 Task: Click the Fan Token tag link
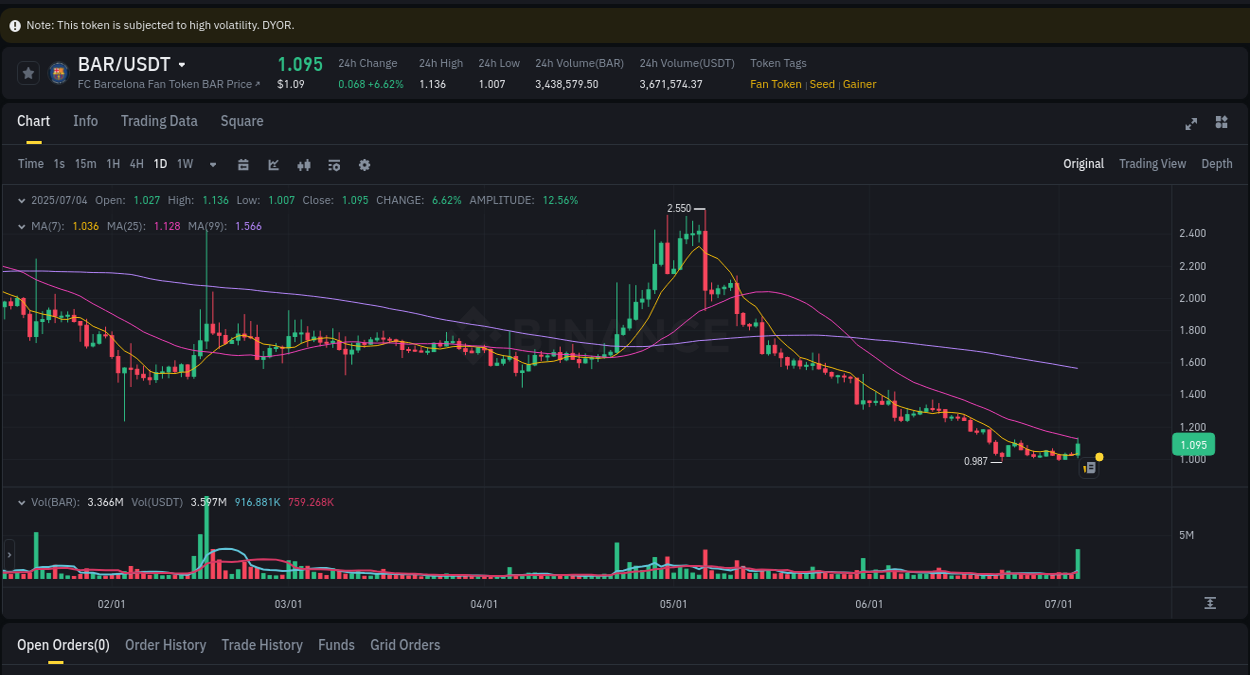pyautogui.click(x=776, y=84)
